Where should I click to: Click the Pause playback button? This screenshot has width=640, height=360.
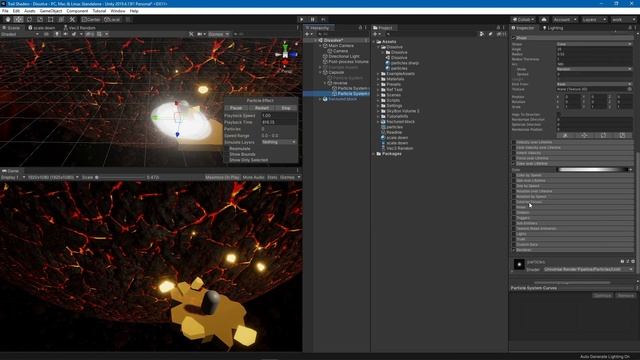tap(313, 19)
